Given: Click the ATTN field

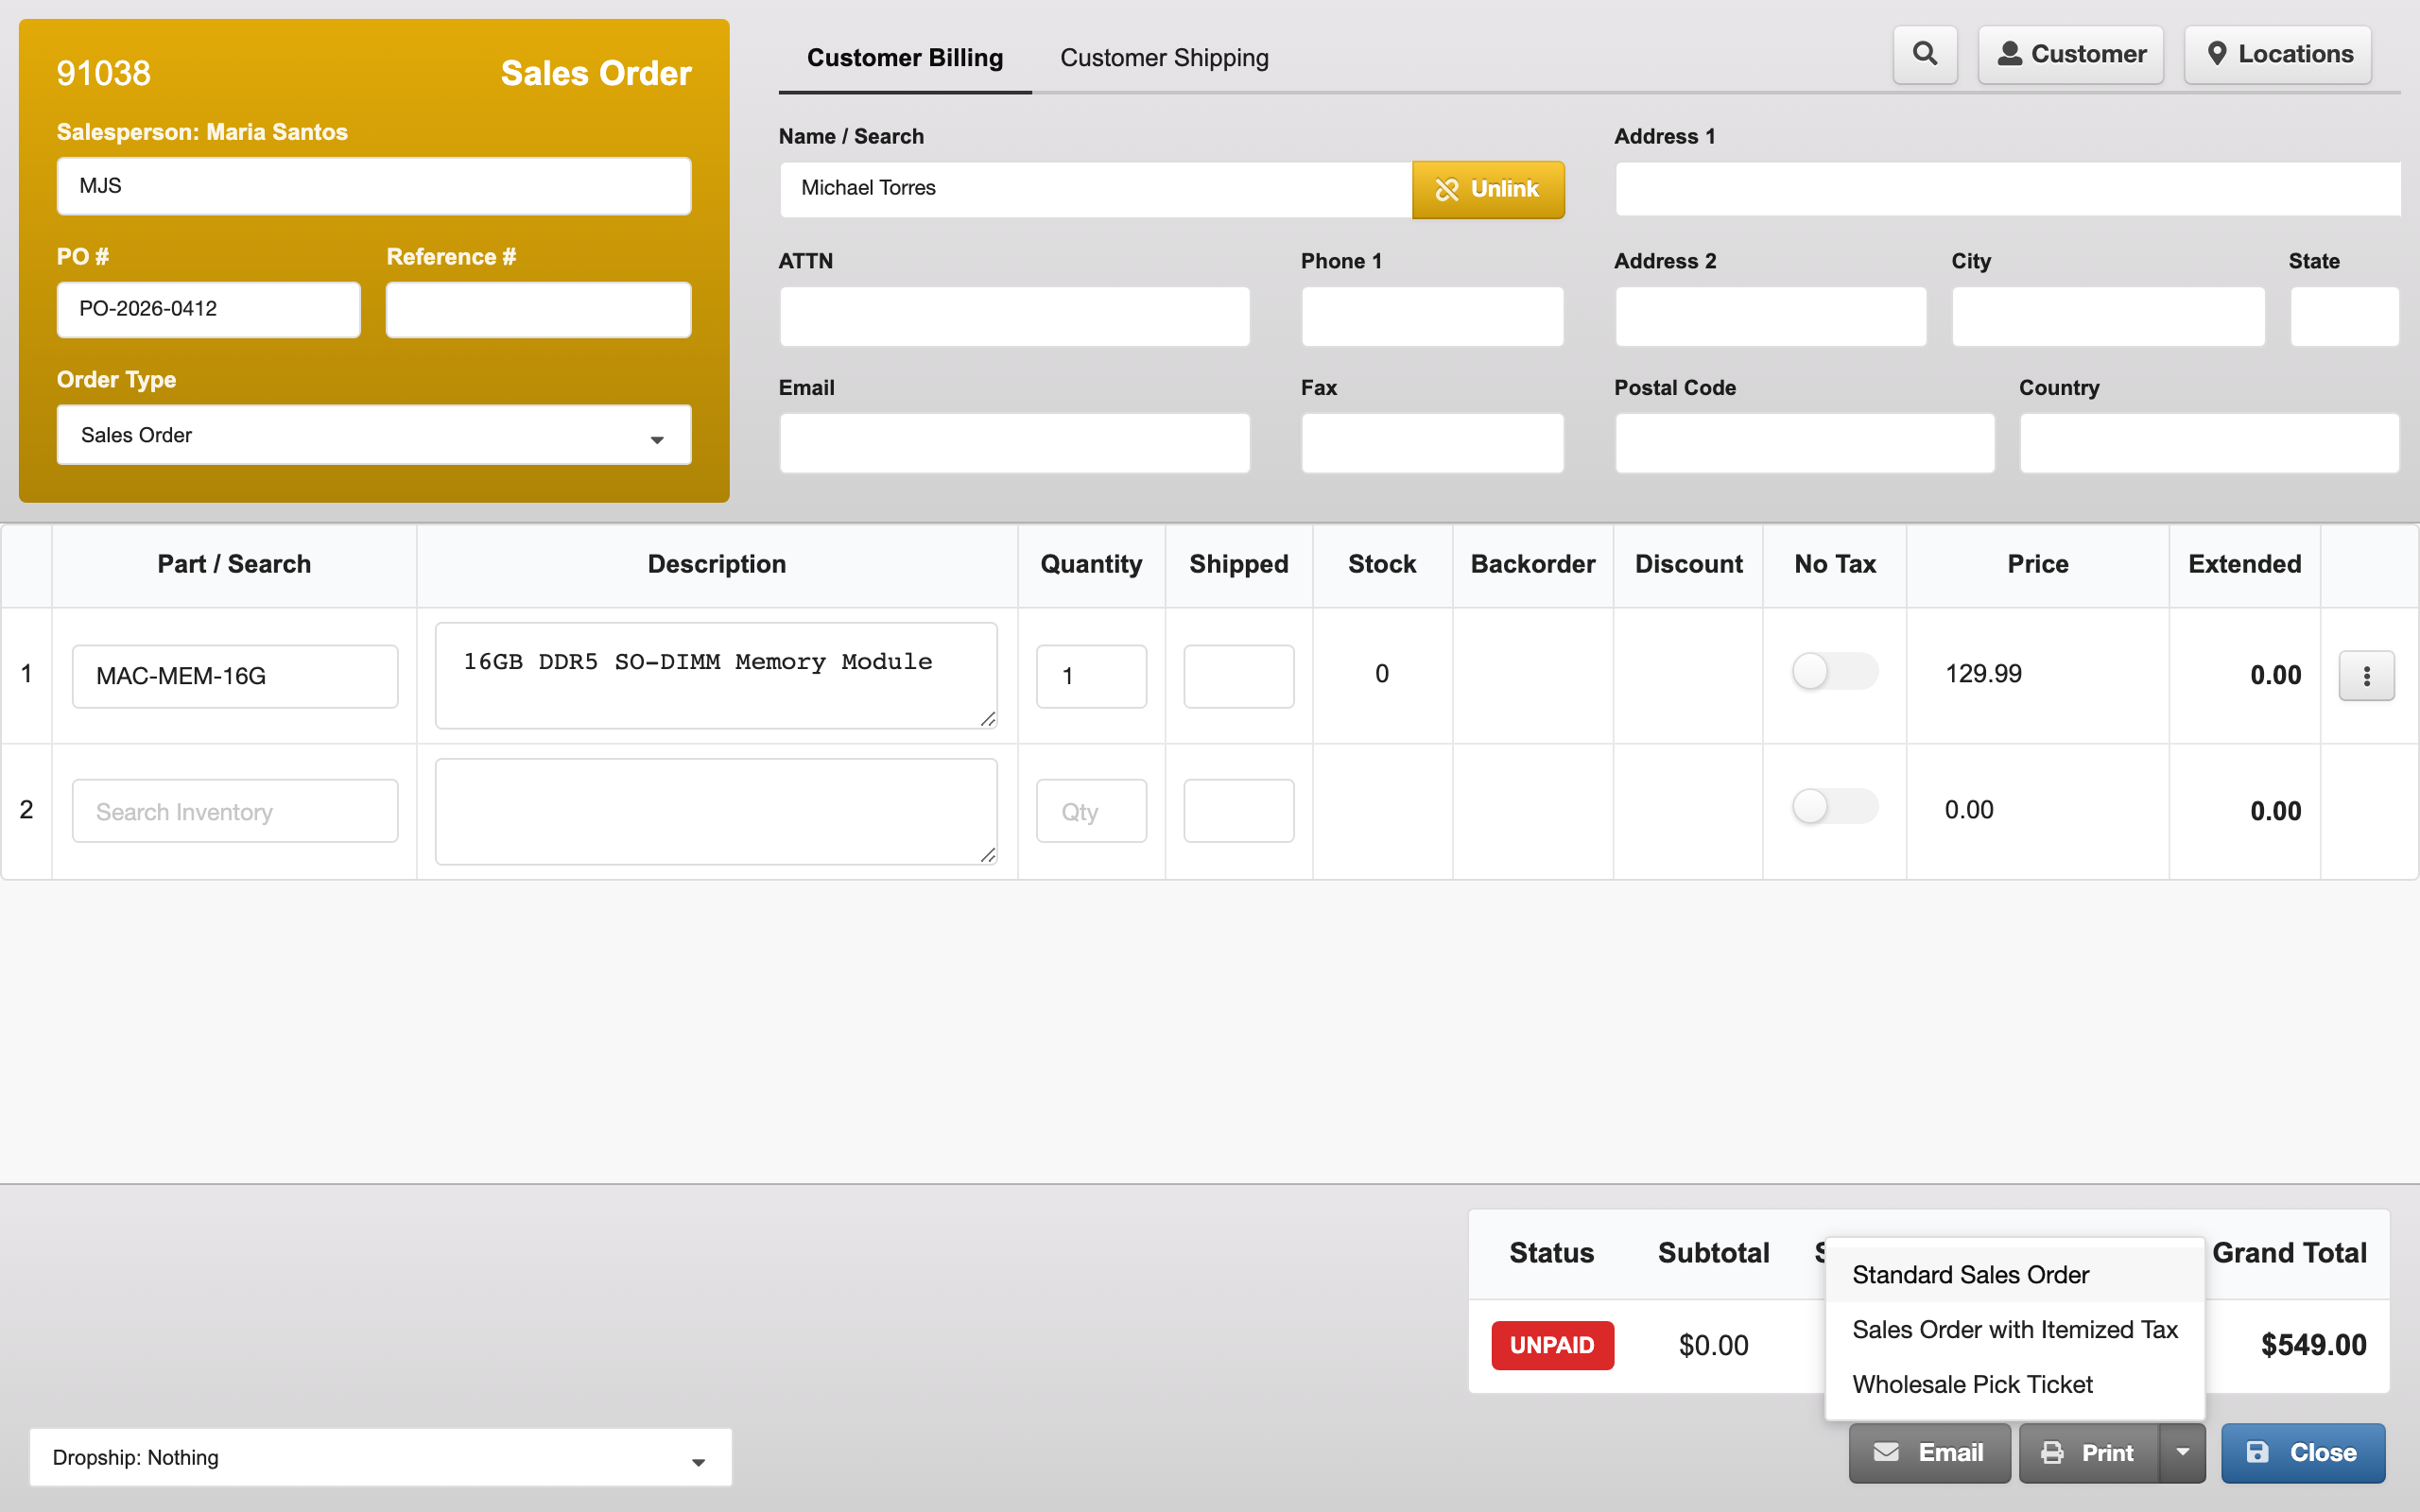Looking at the screenshot, I should point(1014,317).
